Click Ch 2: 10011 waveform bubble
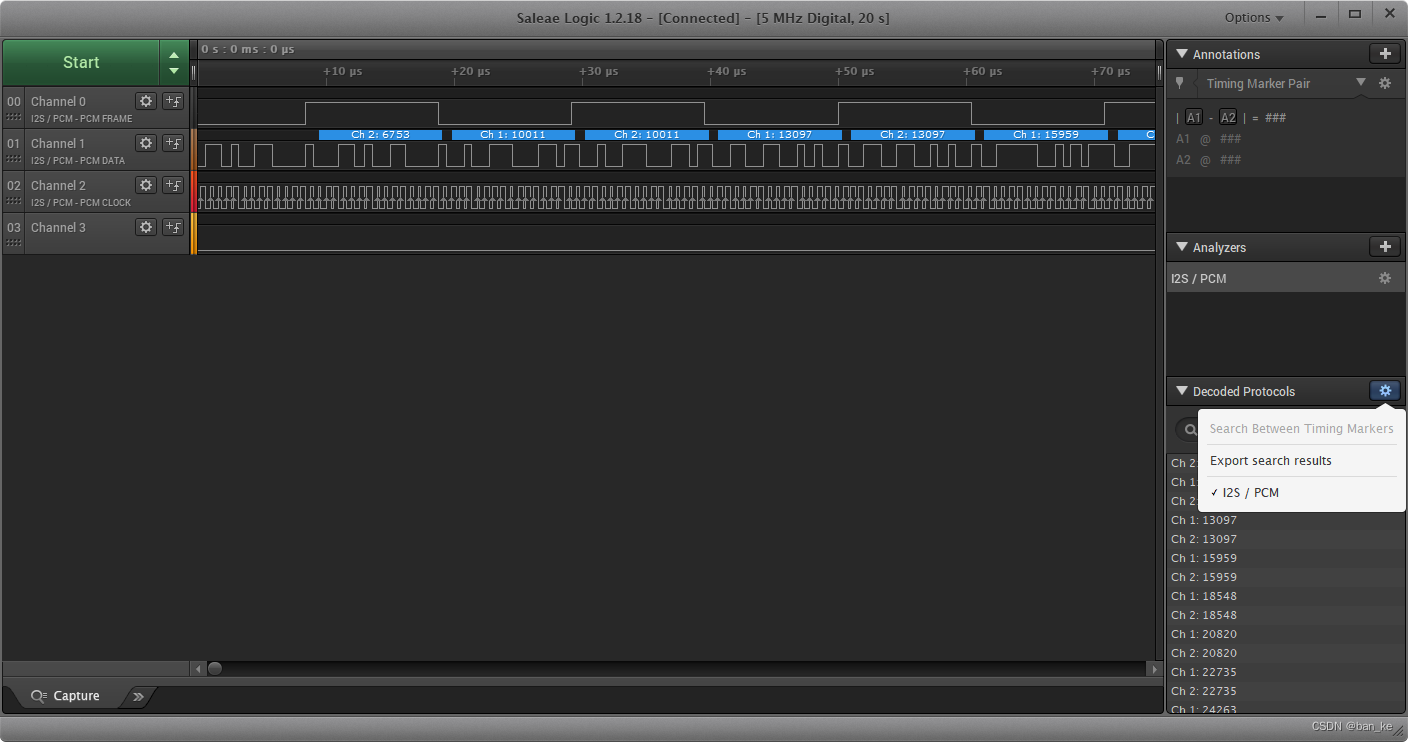The height and width of the screenshot is (742, 1408). [646, 134]
